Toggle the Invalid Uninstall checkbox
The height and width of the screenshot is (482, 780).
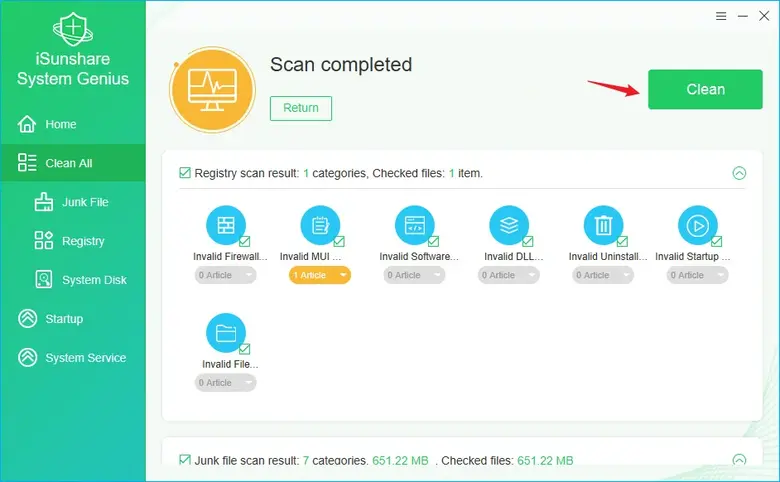622,241
